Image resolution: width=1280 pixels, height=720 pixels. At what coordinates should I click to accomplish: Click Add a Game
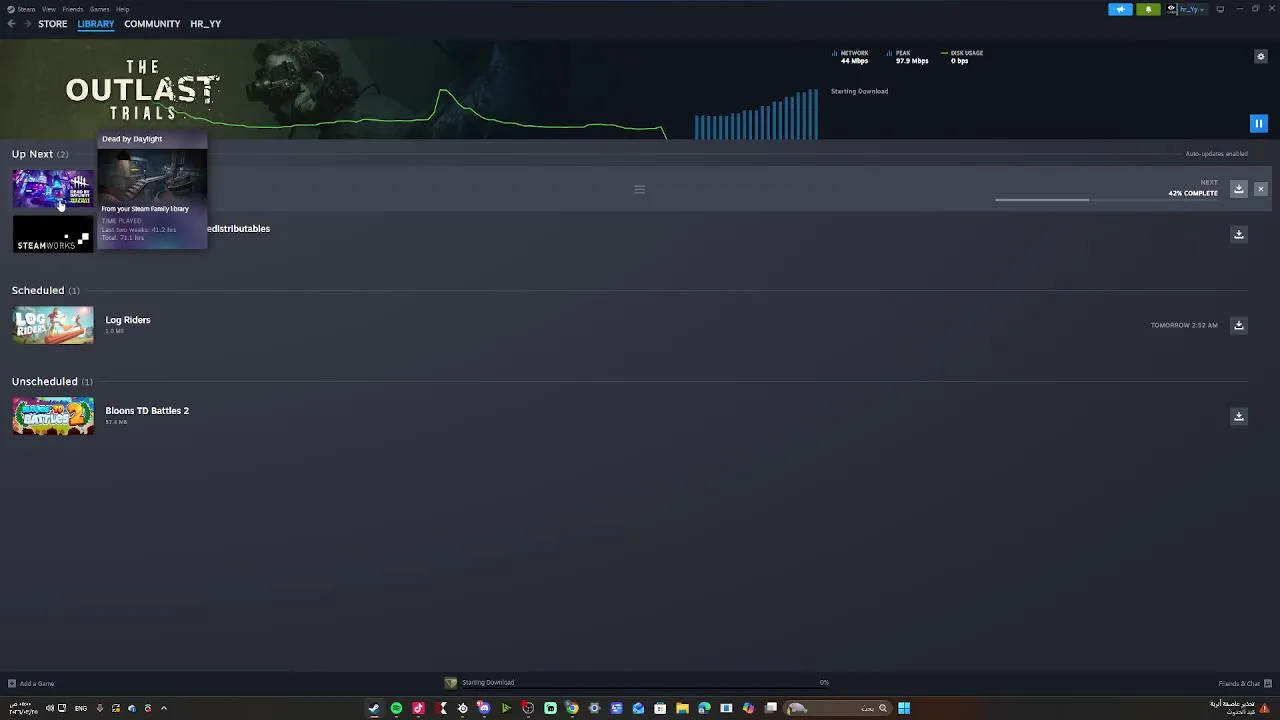pyautogui.click(x=31, y=684)
